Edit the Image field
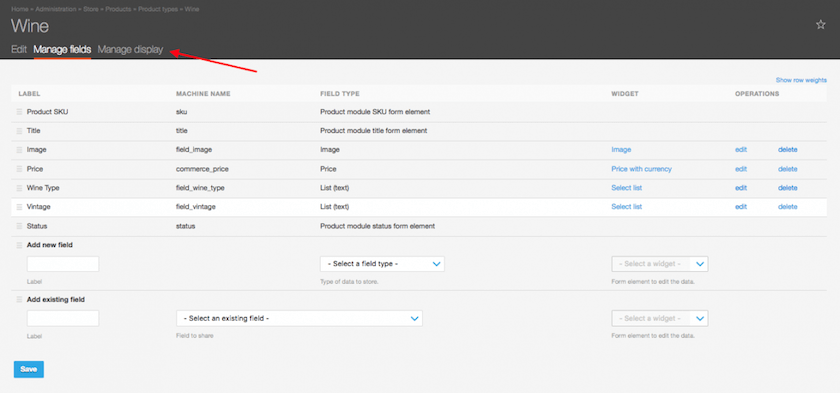840x393 pixels. 741,150
